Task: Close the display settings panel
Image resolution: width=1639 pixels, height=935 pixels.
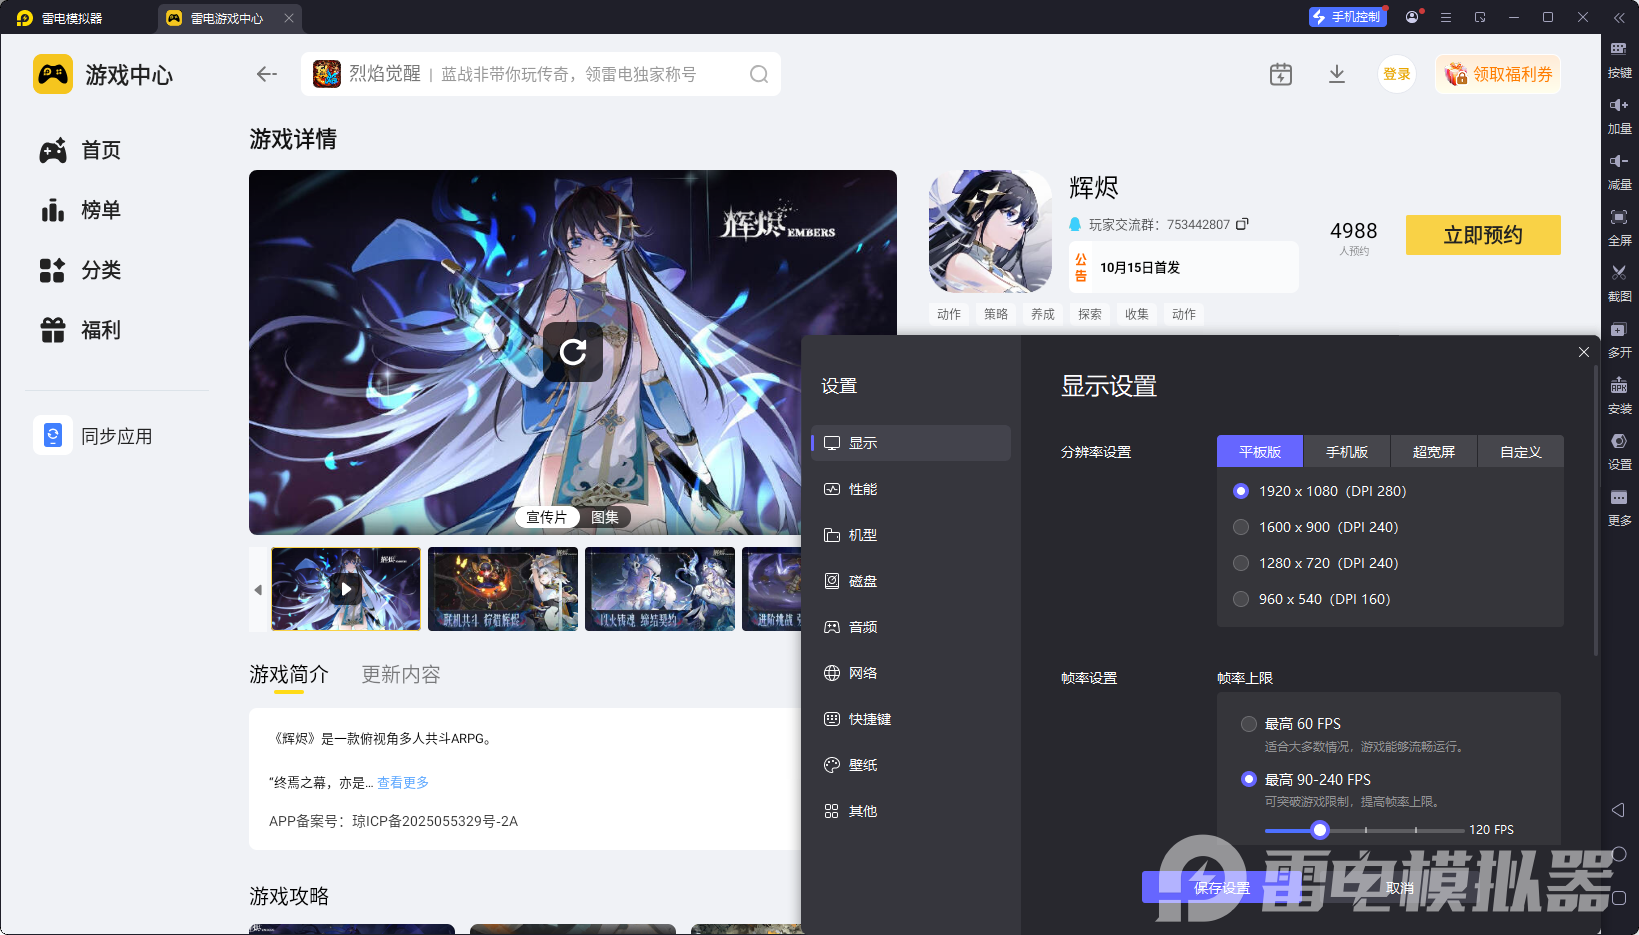Action: (x=1583, y=352)
